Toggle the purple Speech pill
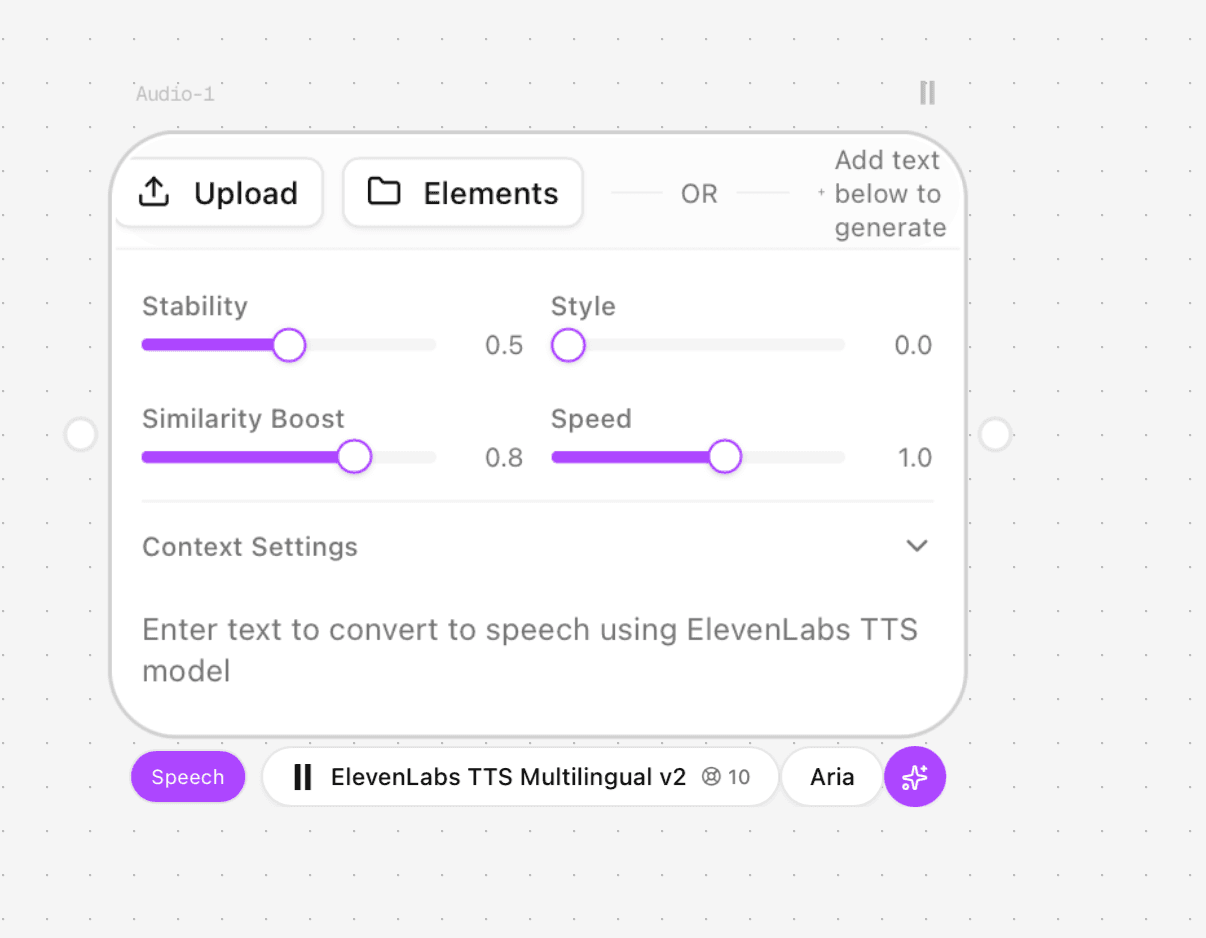Screen dimensions: 1206x938 [188, 777]
